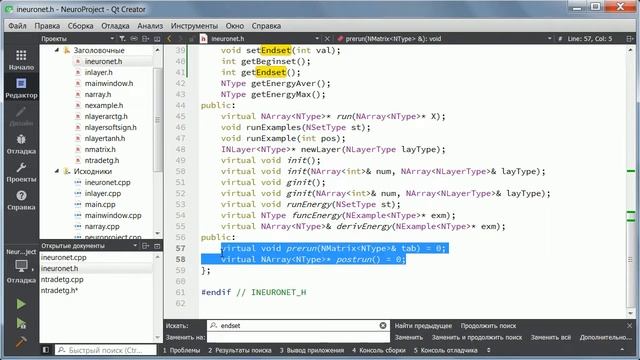Viewport: 640px width, 360px height.
Task: Split the editor view via toolbar icon
Action: [x=630, y=39]
